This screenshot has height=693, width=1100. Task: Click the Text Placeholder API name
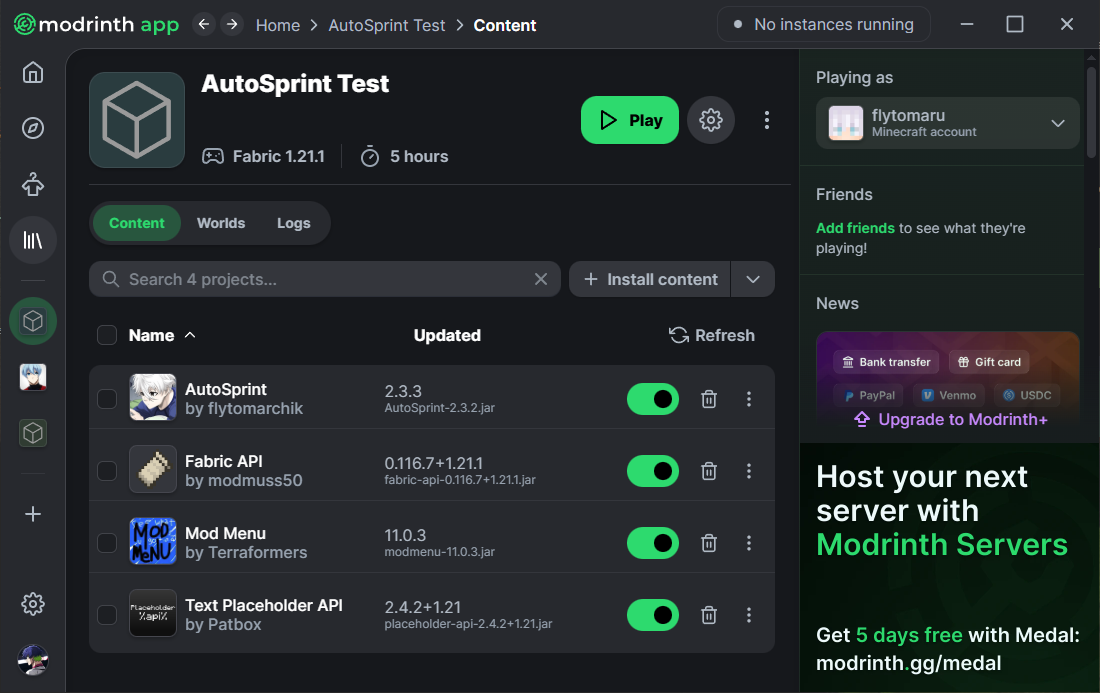pos(264,605)
